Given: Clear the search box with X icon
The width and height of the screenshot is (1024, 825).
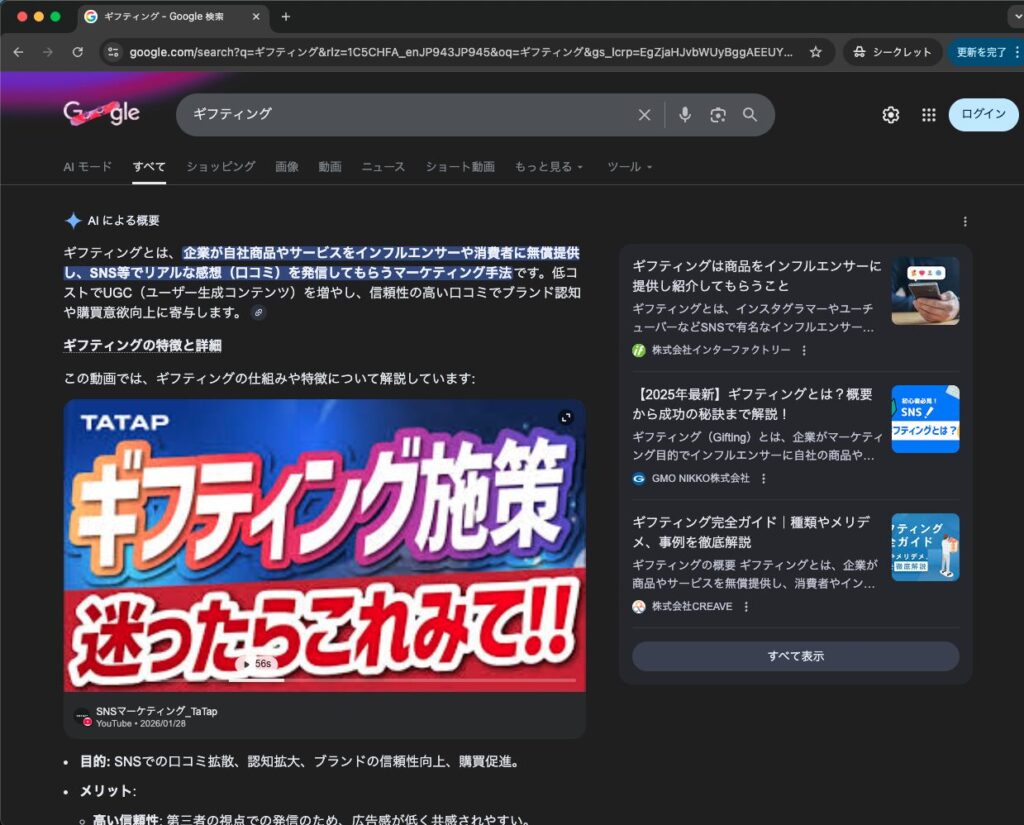Looking at the screenshot, I should (644, 115).
